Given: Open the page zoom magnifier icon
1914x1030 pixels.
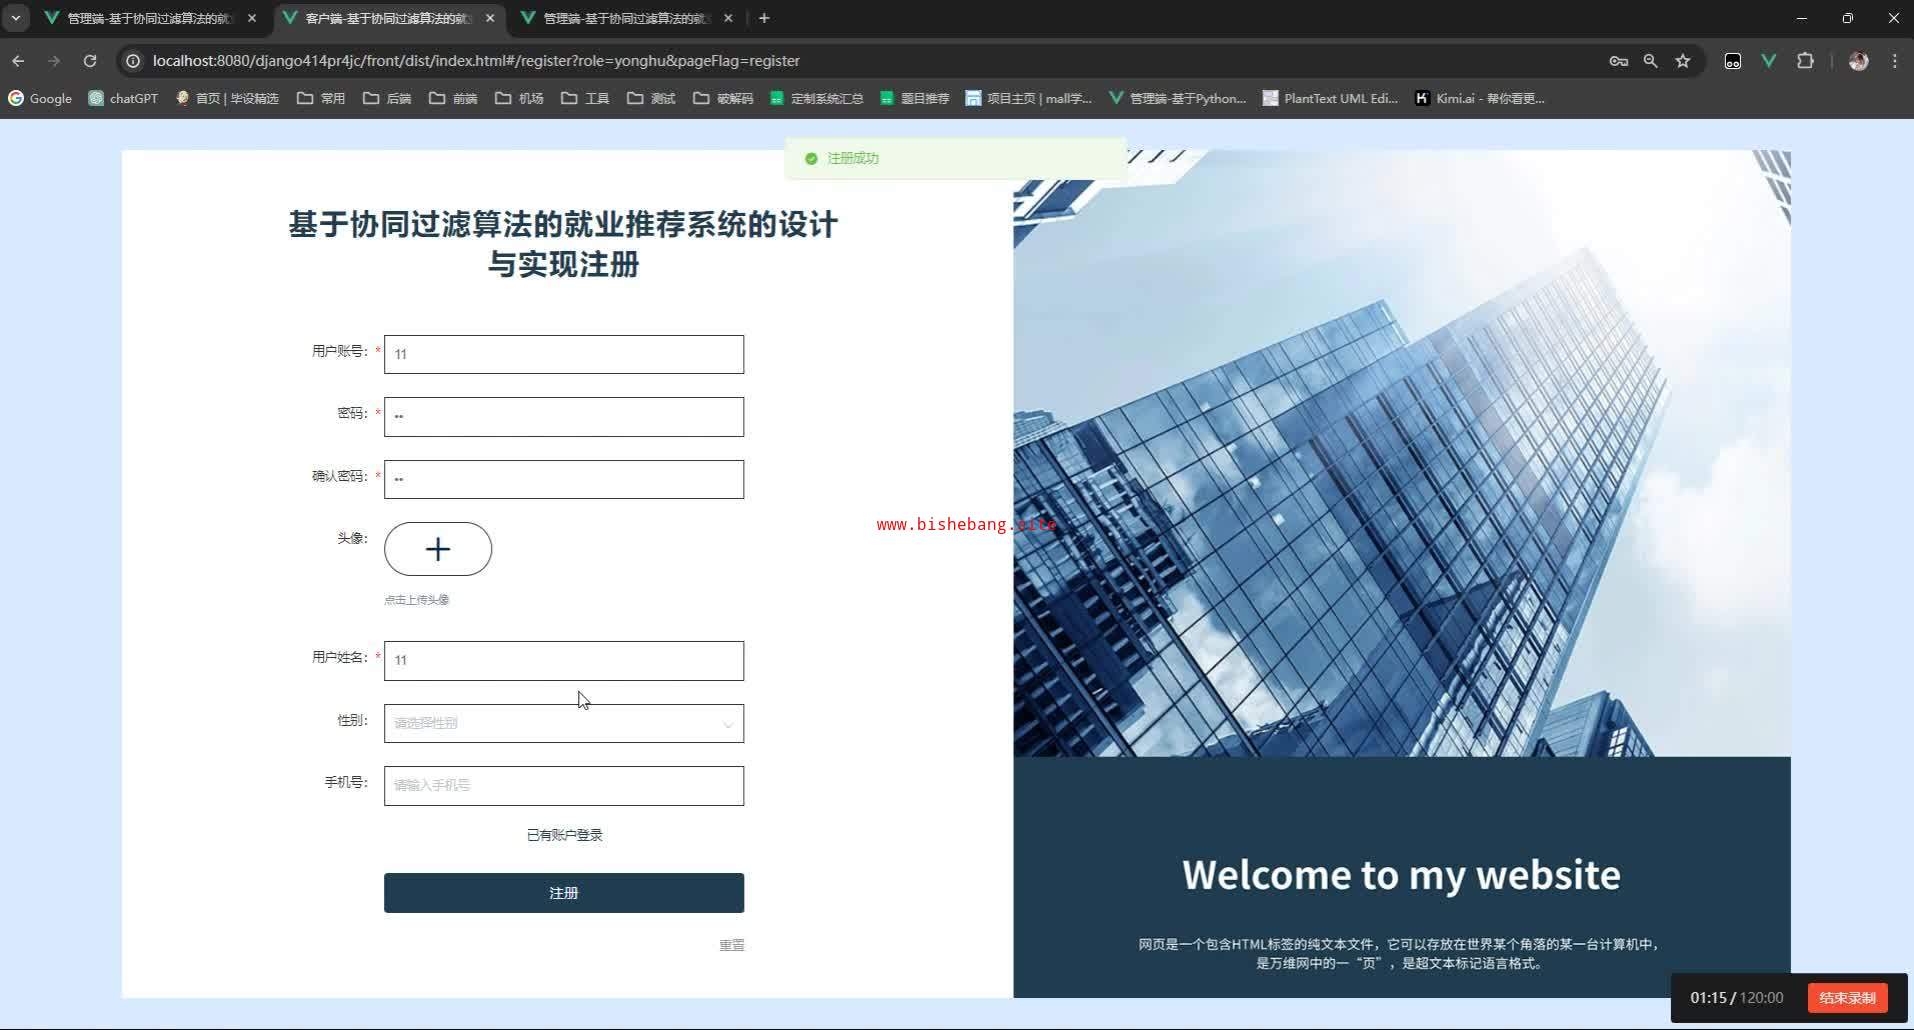Looking at the screenshot, I should pos(1650,61).
